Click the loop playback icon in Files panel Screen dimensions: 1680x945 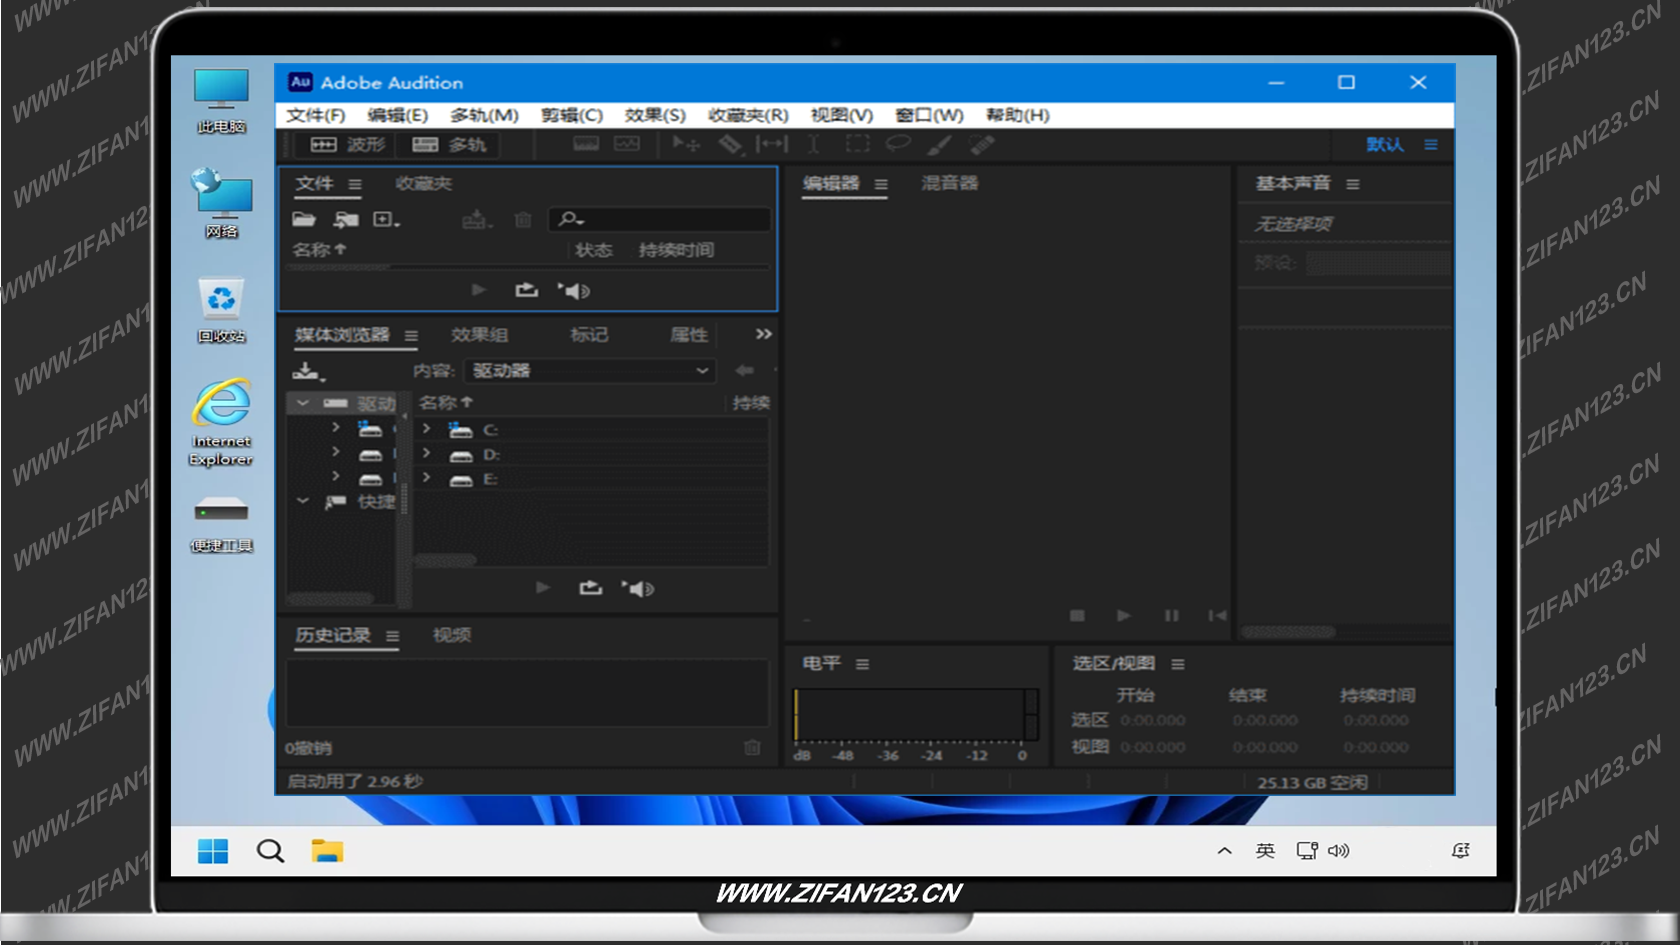tap(526, 290)
